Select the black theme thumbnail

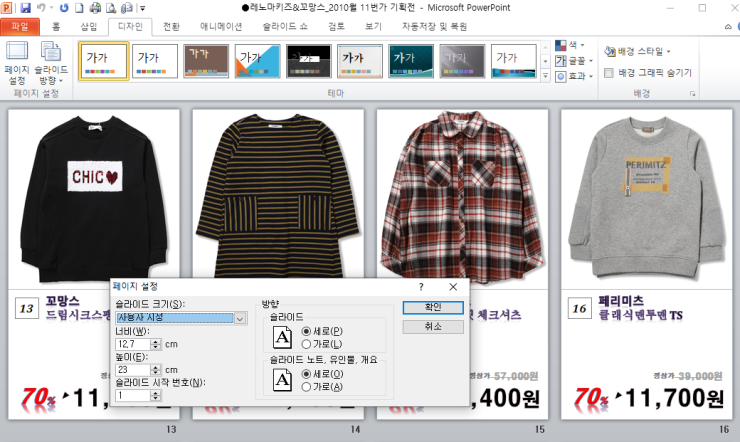309,61
